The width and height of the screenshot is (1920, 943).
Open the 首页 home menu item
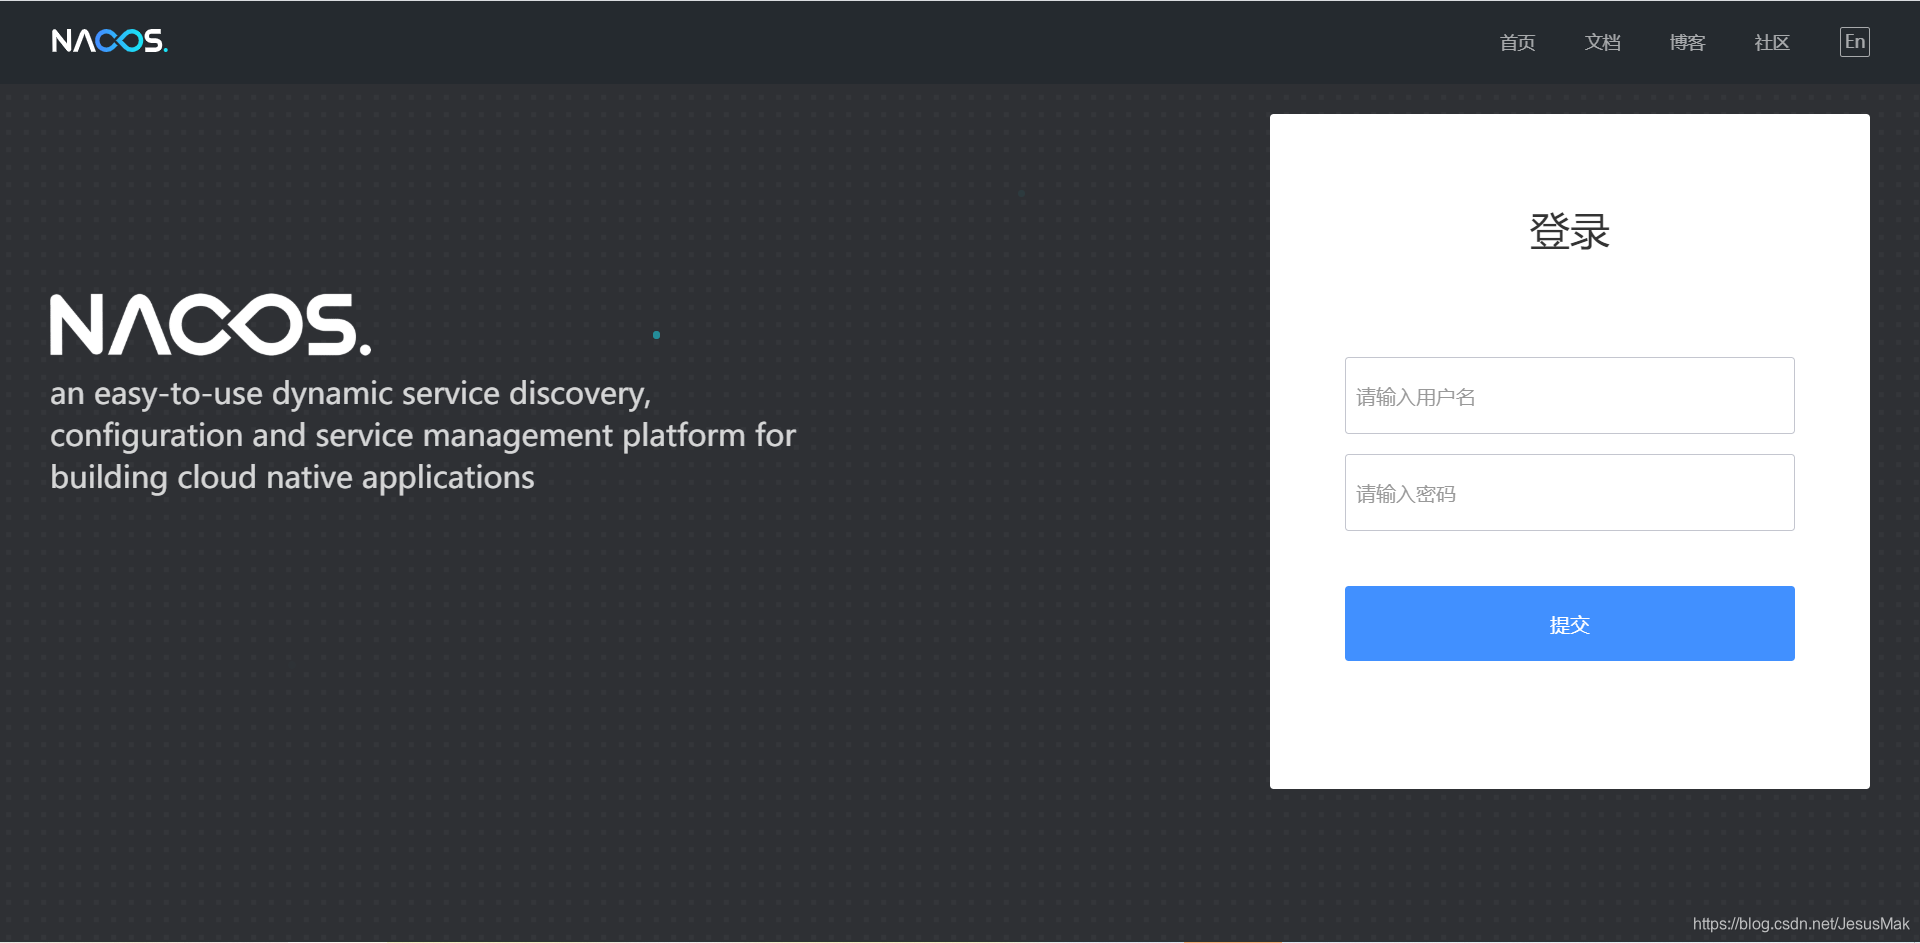pyautogui.click(x=1517, y=42)
